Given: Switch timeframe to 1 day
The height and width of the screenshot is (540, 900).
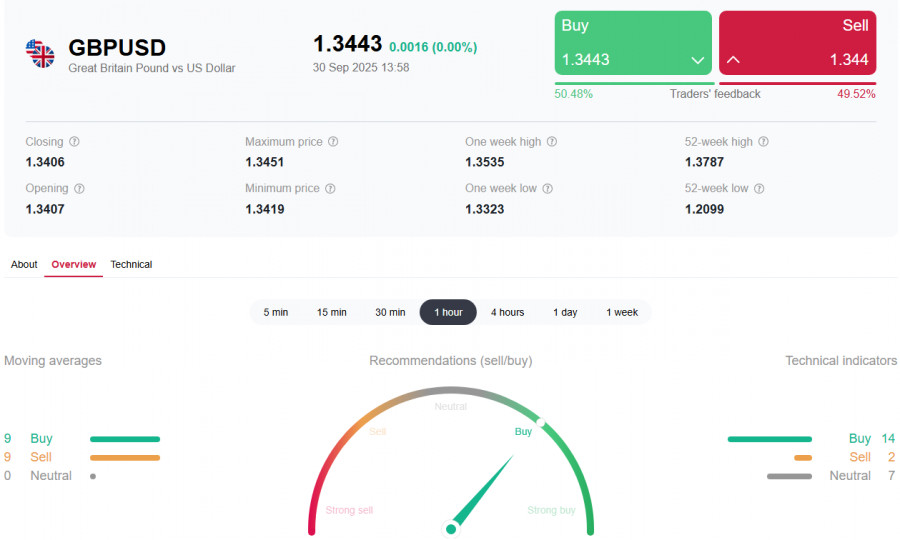Looking at the screenshot, I should [565, 312].
